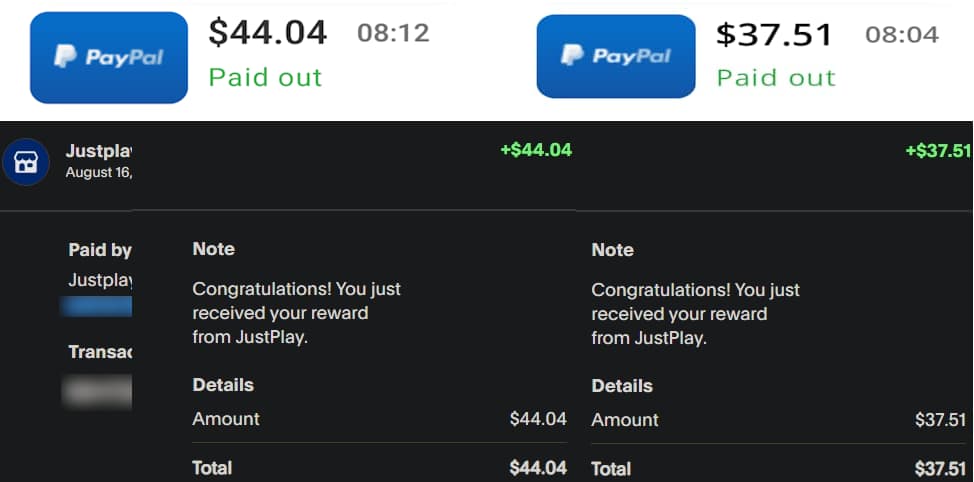This screenshot has width=974, height=482.
Task: Click the PayPal logo beside $44.04
Action: point(109,58)
